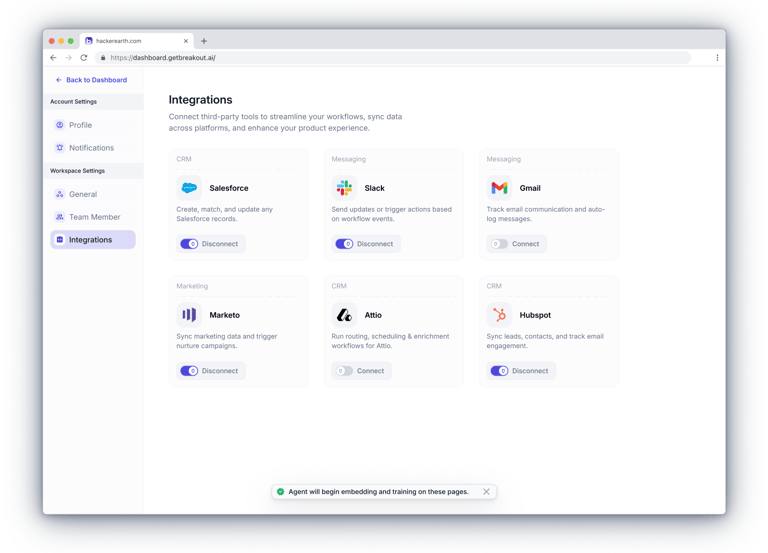This screenshot has width=768, height=553.
Task: Select the Integrations sidebar item
Action: tap(93, 240)
